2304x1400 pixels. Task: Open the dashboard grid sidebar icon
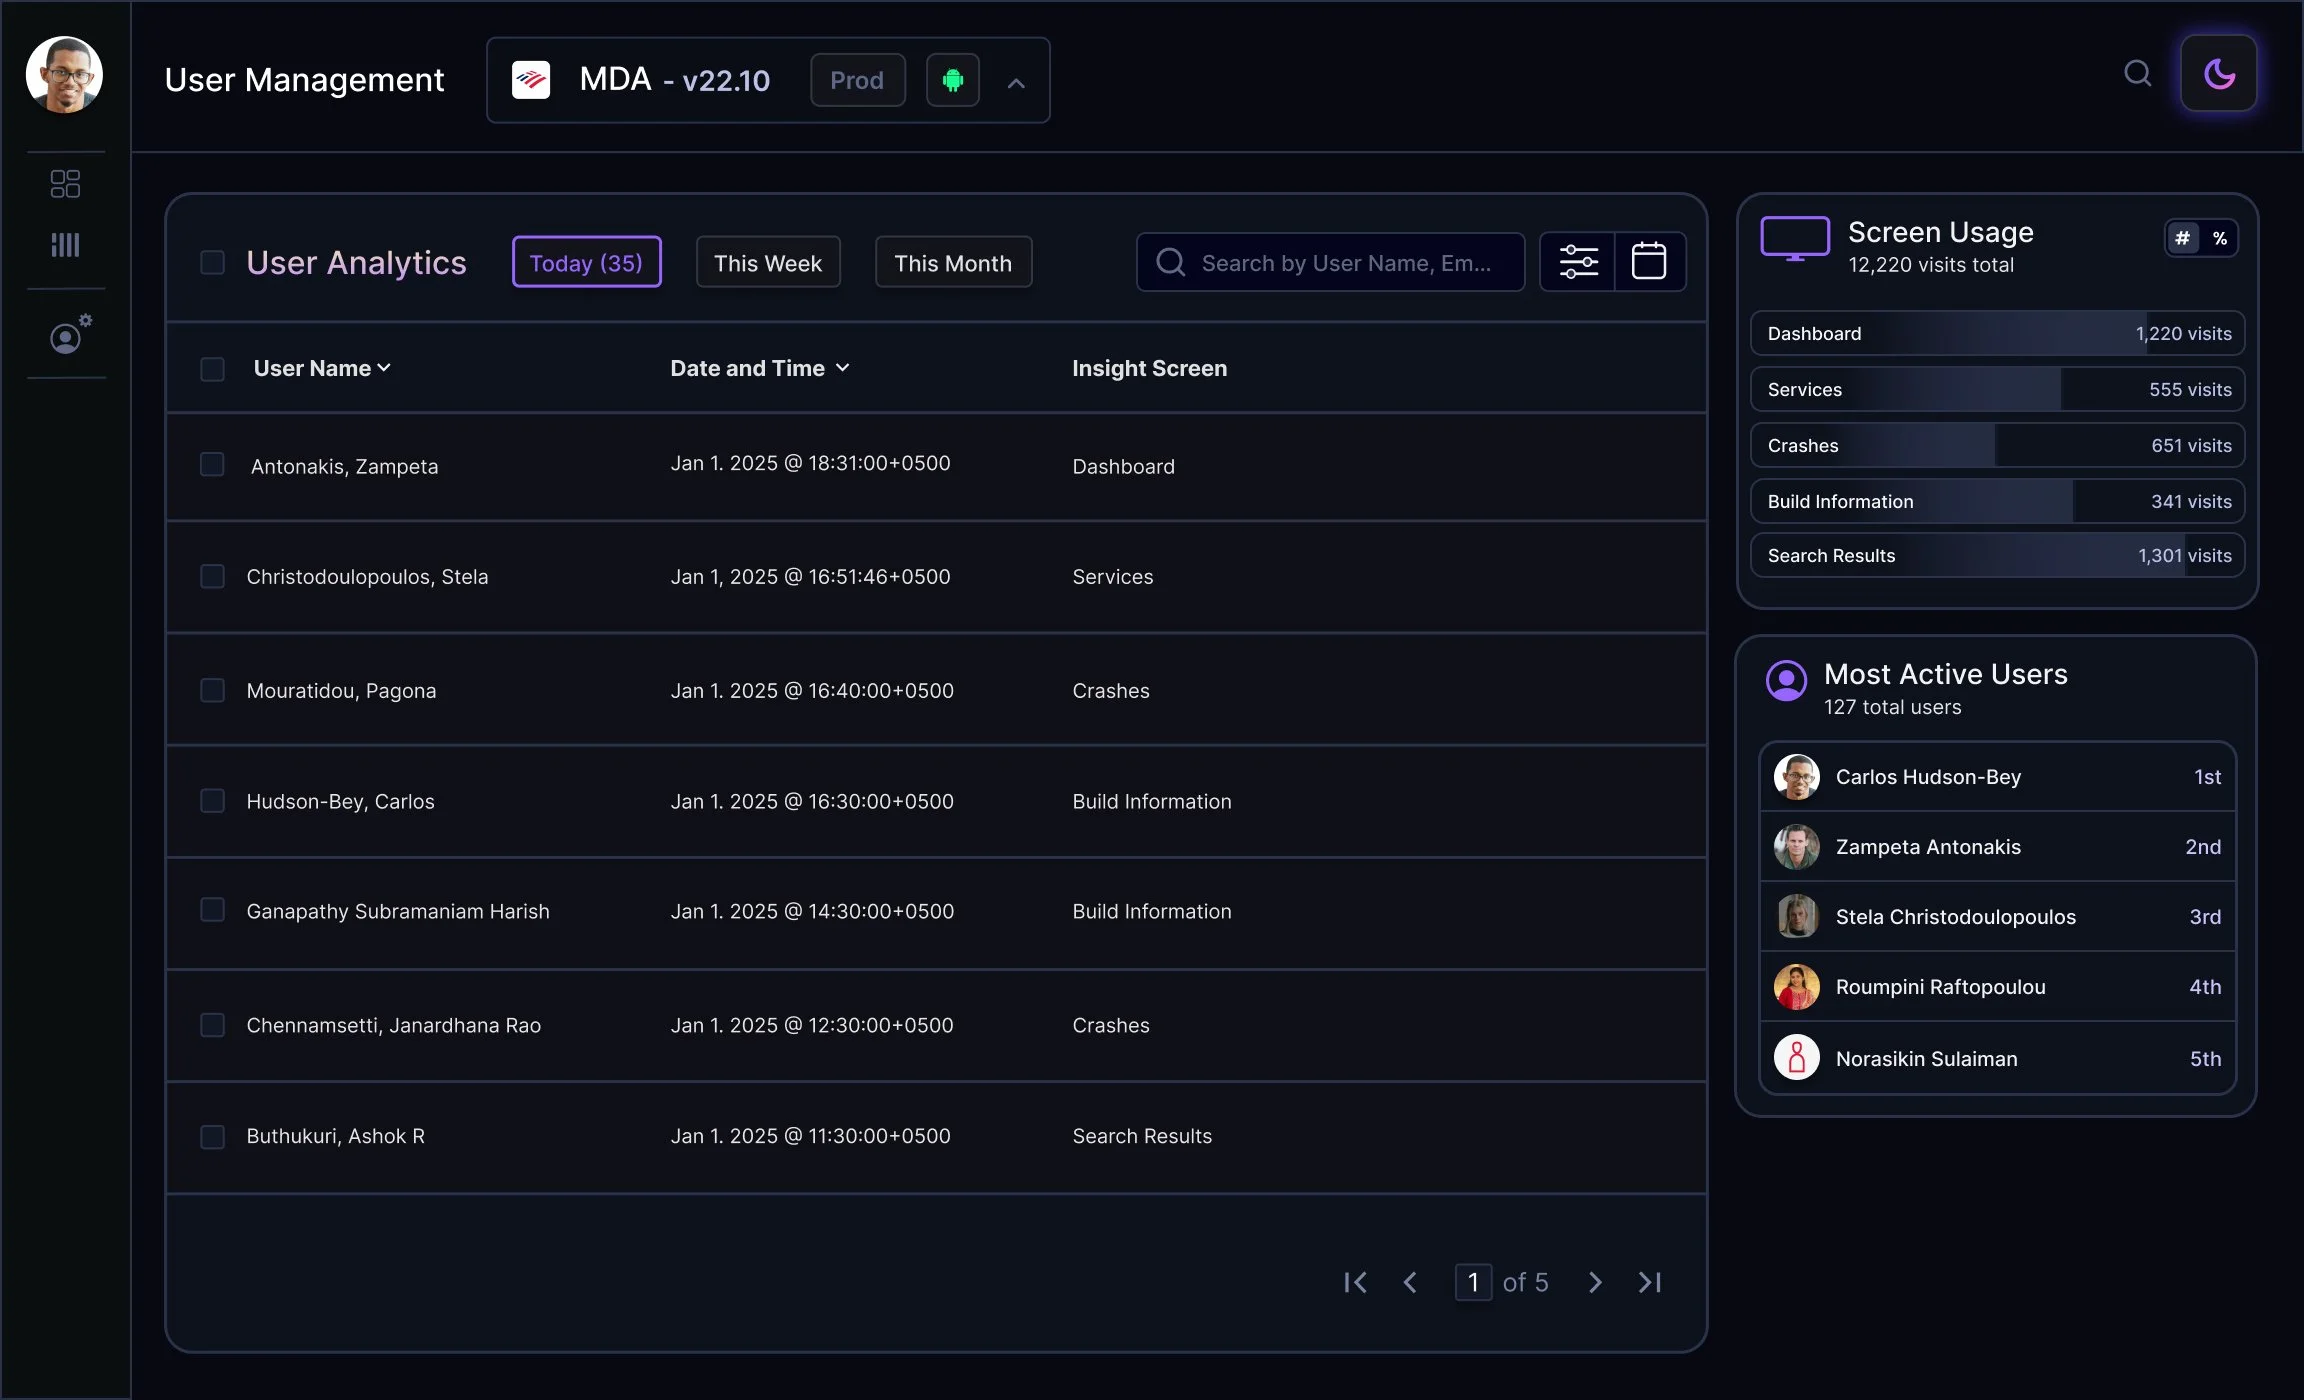(x=65, y=184)
